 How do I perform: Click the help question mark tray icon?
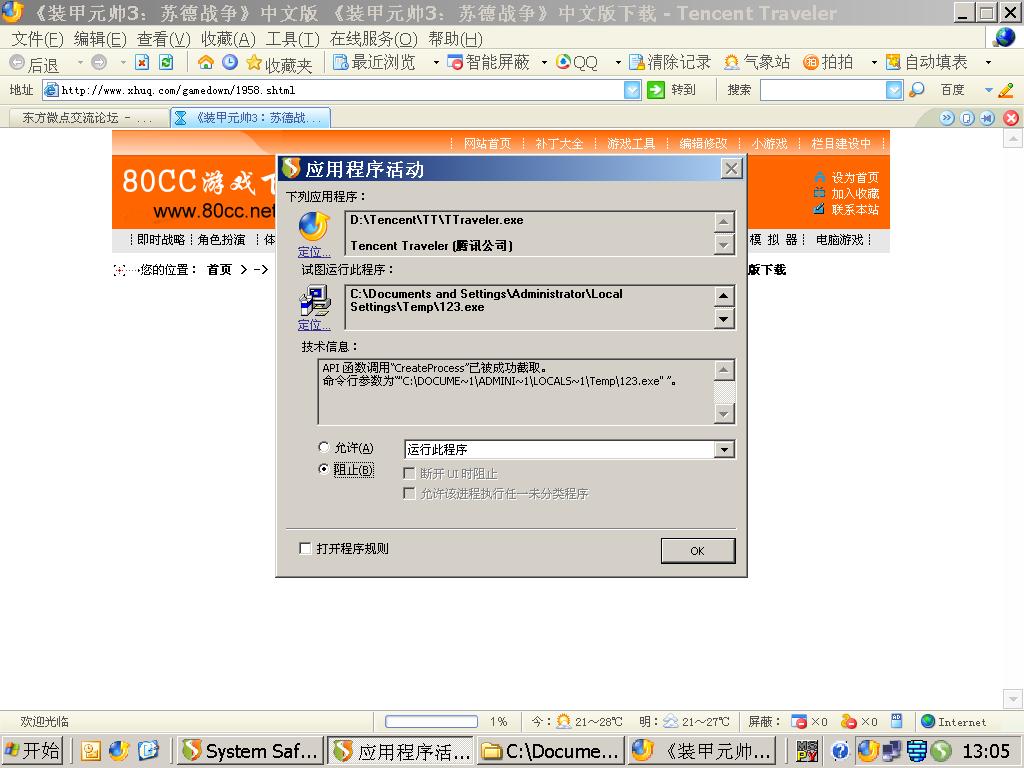840,751
